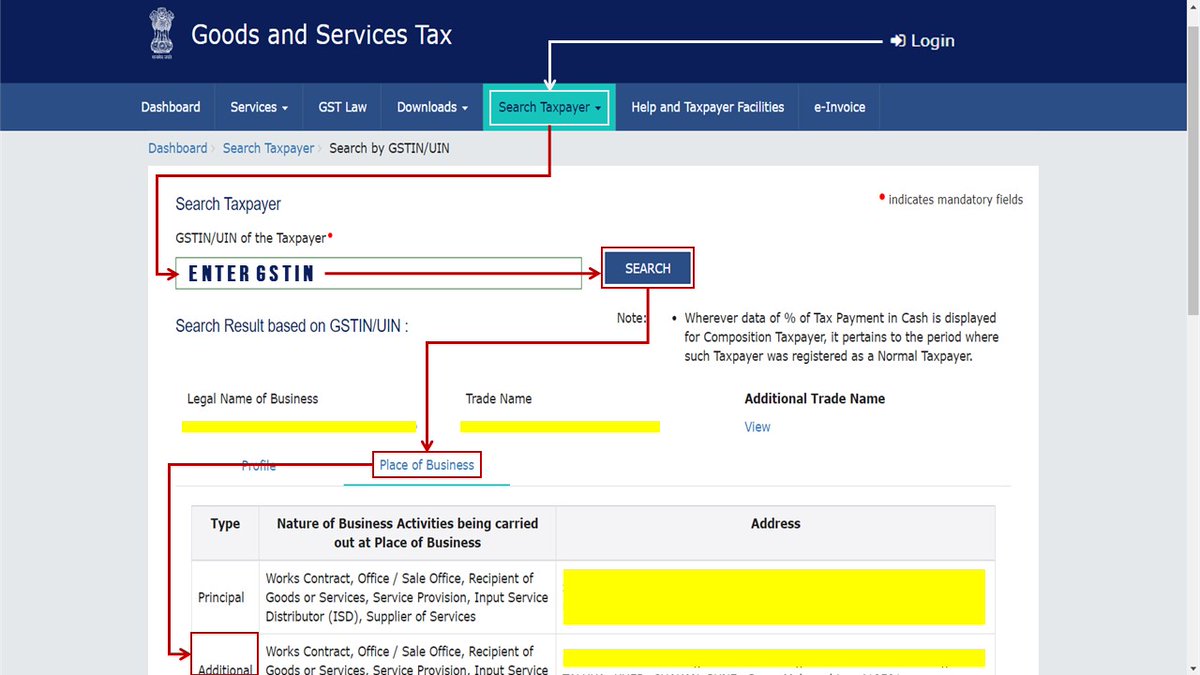This screenshot has width=1200, height=675.
Task: Click Search Result based on GSTIN/UIN text
Action: (x=291, y=326)
